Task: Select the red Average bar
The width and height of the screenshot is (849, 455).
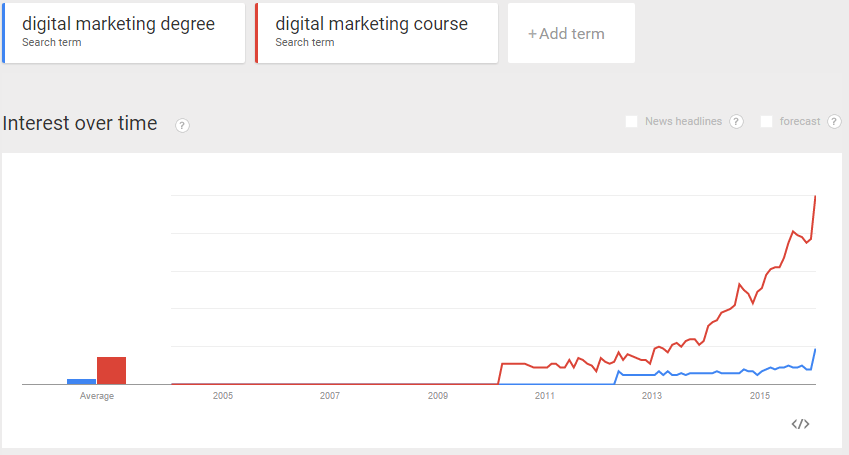Action: pos(112,370)
